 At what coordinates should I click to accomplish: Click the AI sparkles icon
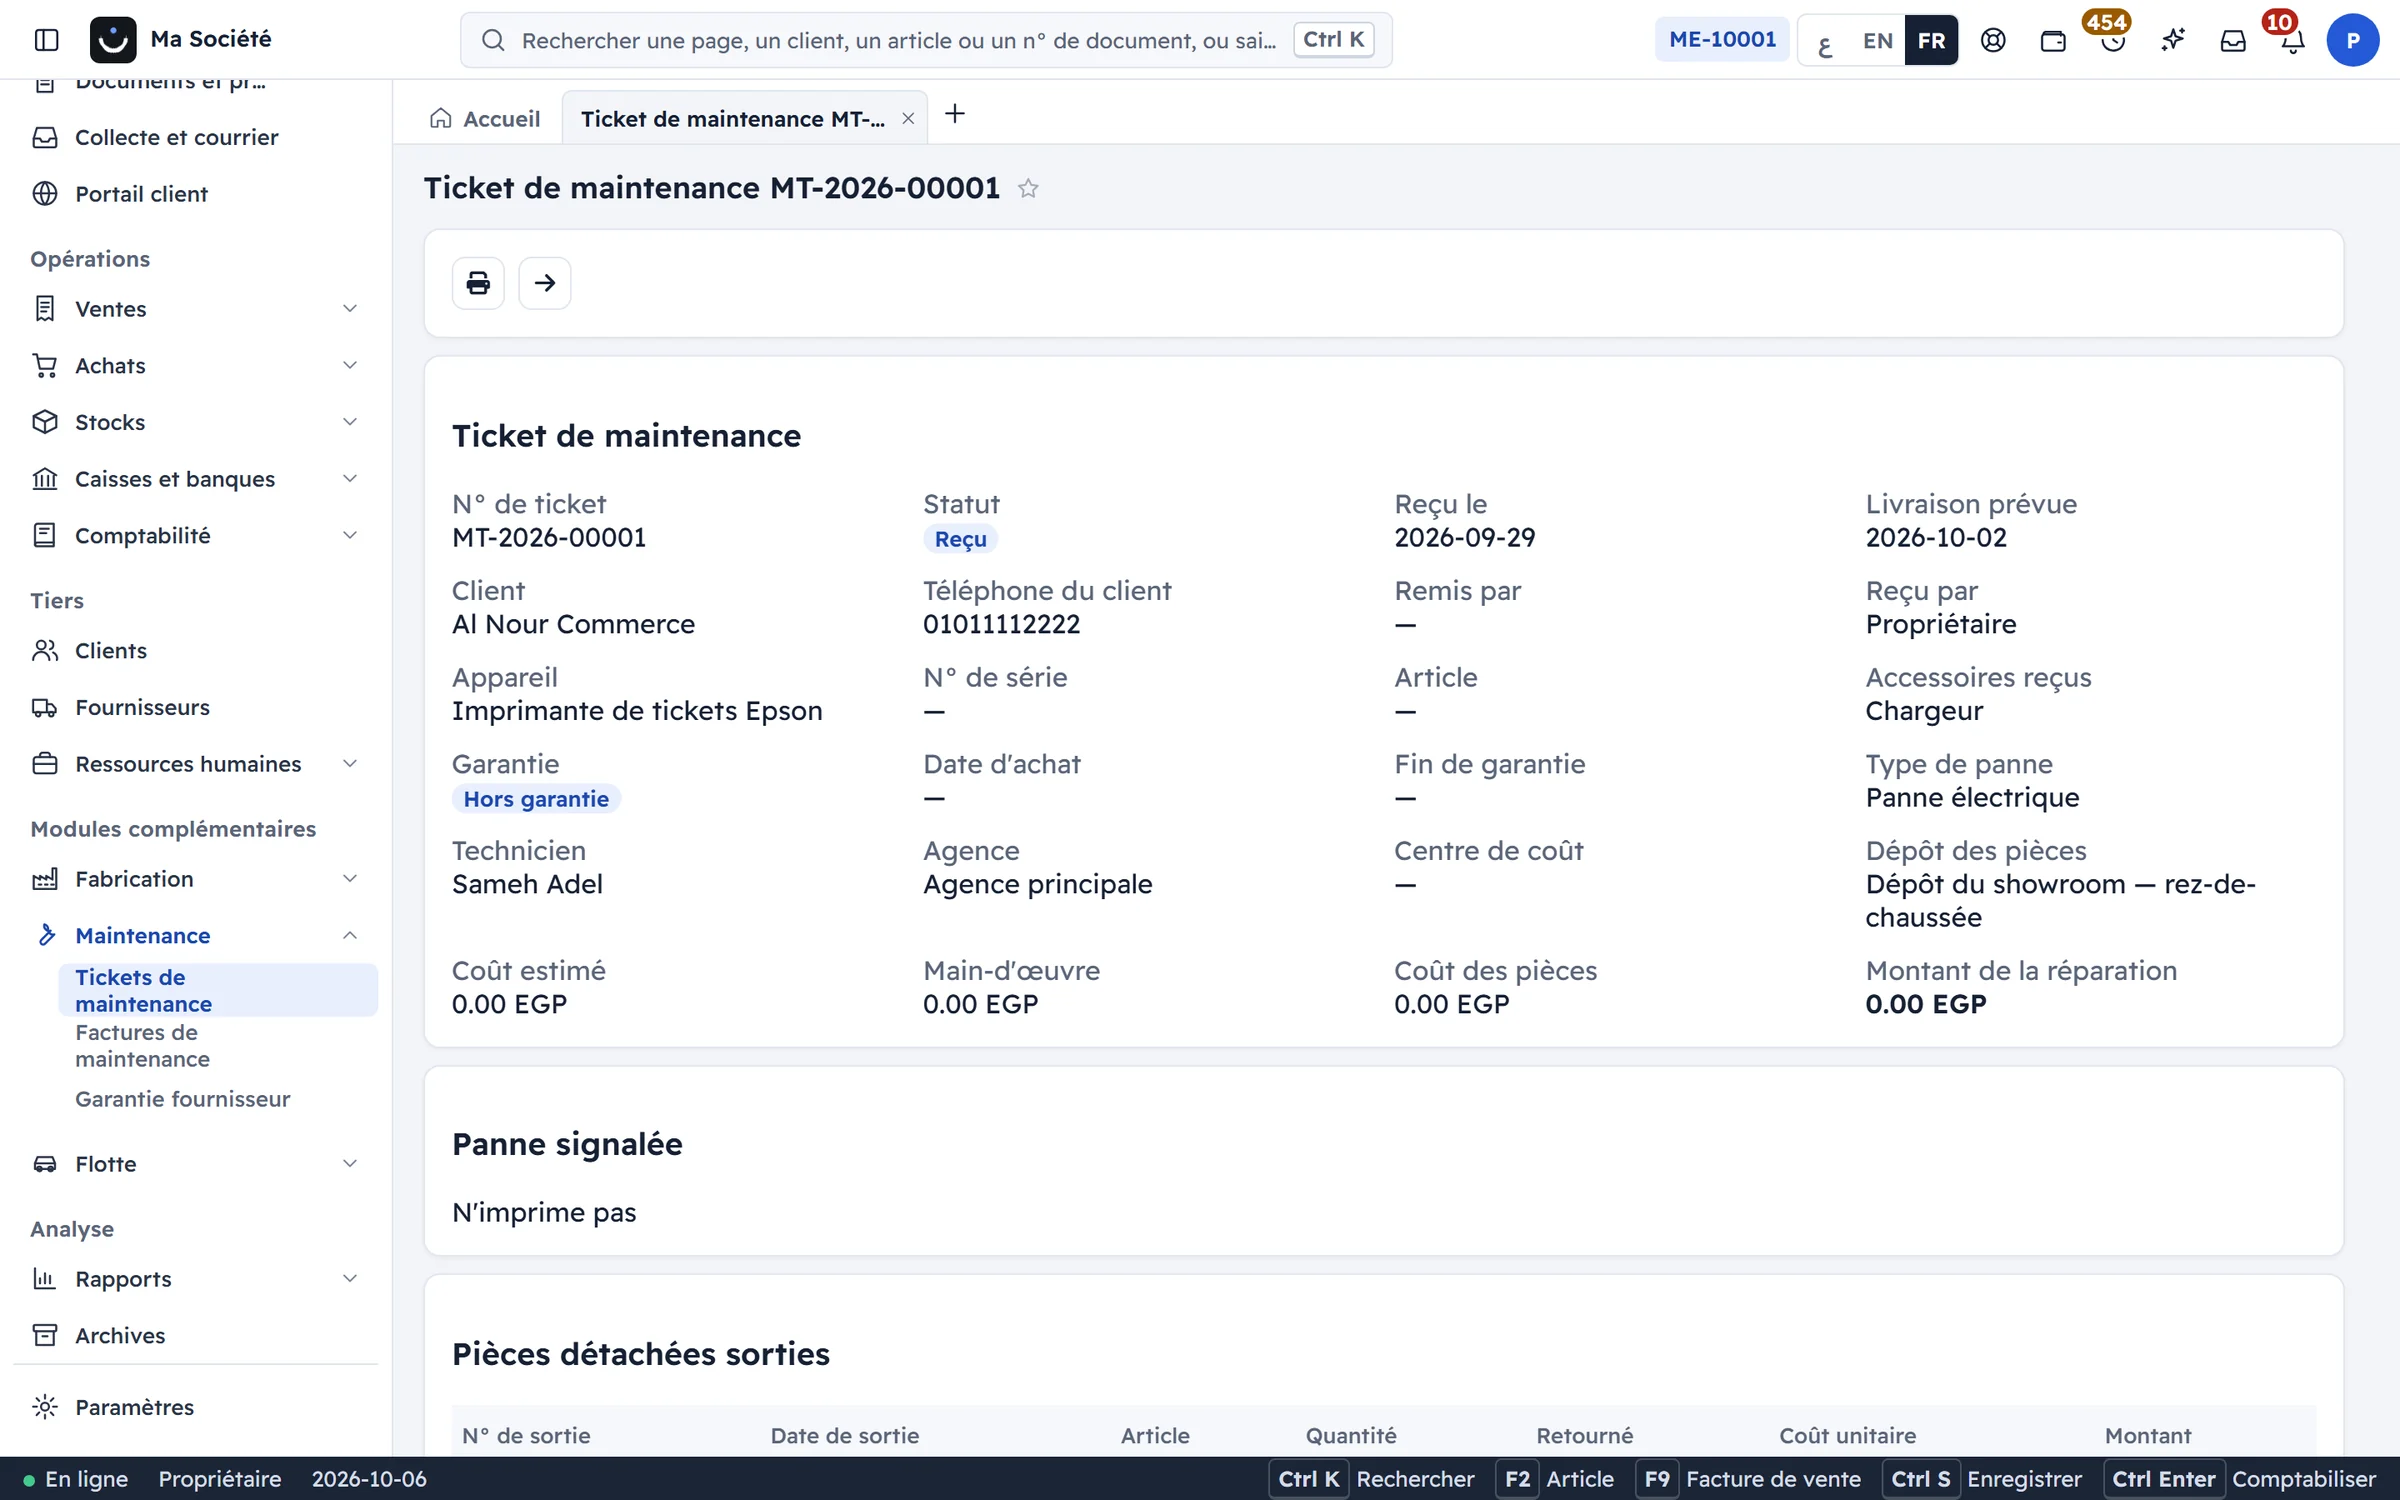2172,40
